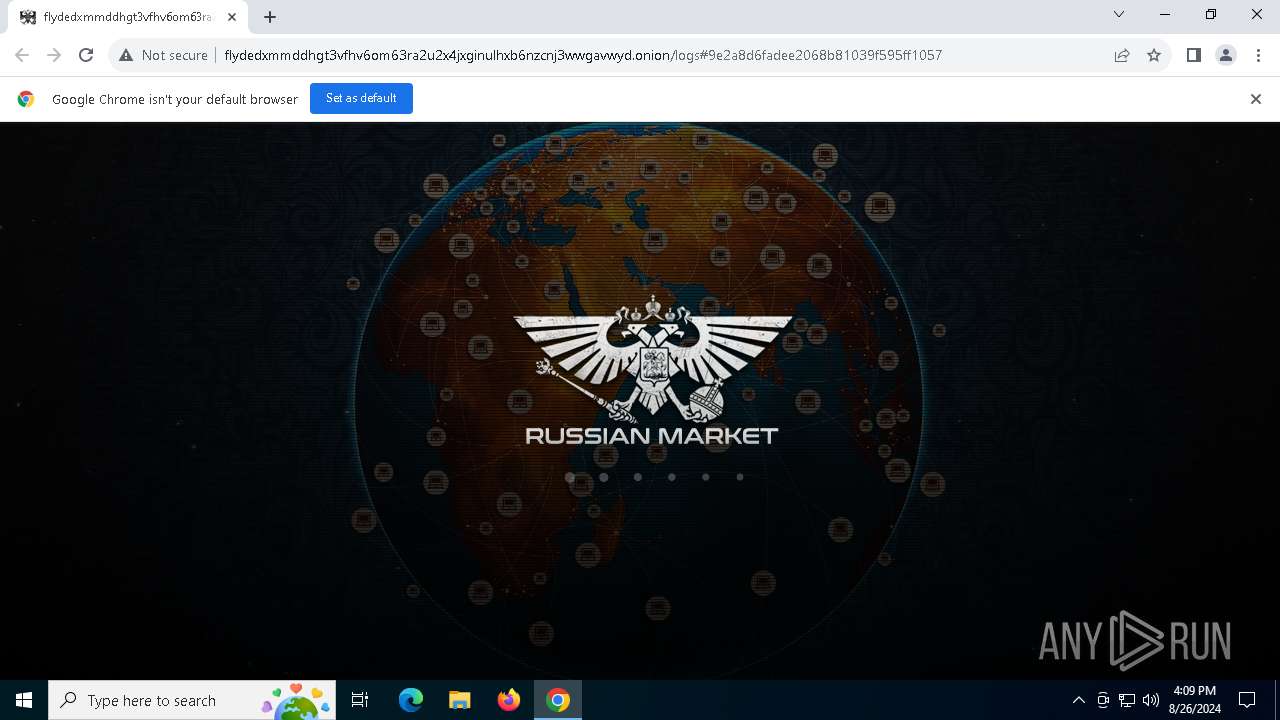The image size is (1280, 720).
Task: Switch to Chrome in taskbar
Action: [558, 700]
